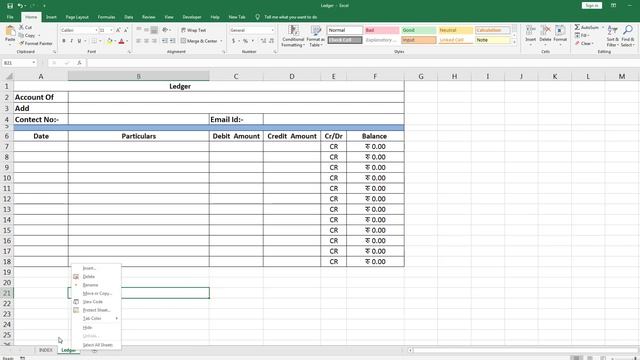The height and width of the screenshot is (360, 640).
Task: Expand the Merge & Center dropdown arrow
Action: tap(221, 41)
